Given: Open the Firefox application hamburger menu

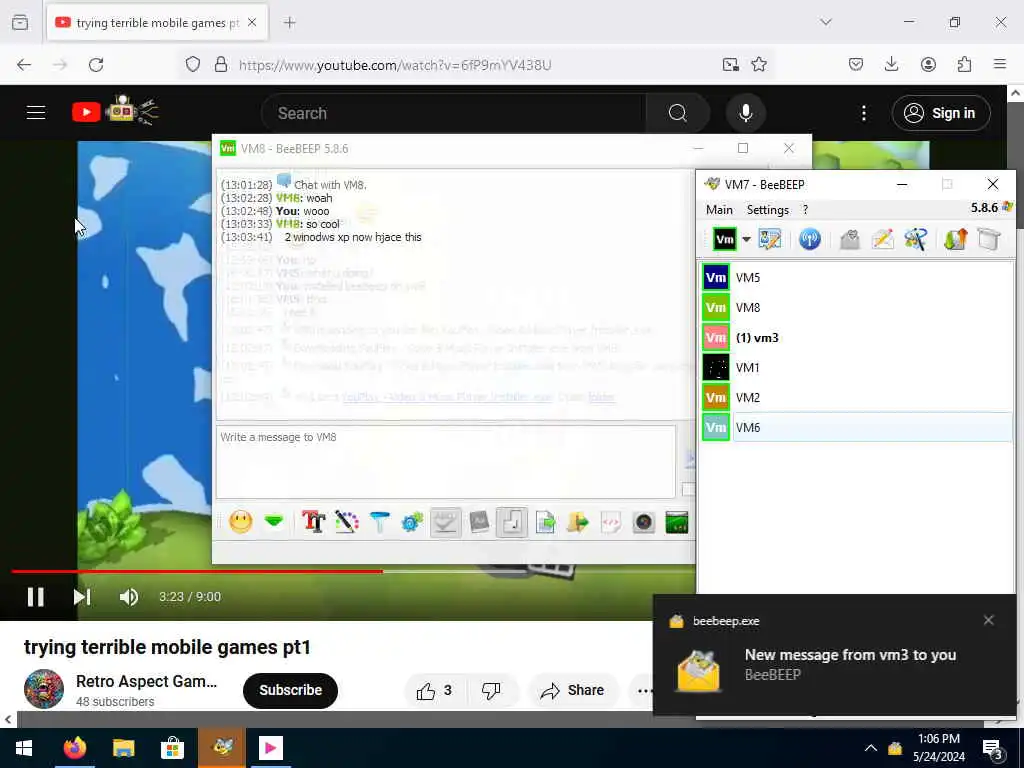Looking at the screenshot, I should pyautogui.click(x=1000, y=64).
